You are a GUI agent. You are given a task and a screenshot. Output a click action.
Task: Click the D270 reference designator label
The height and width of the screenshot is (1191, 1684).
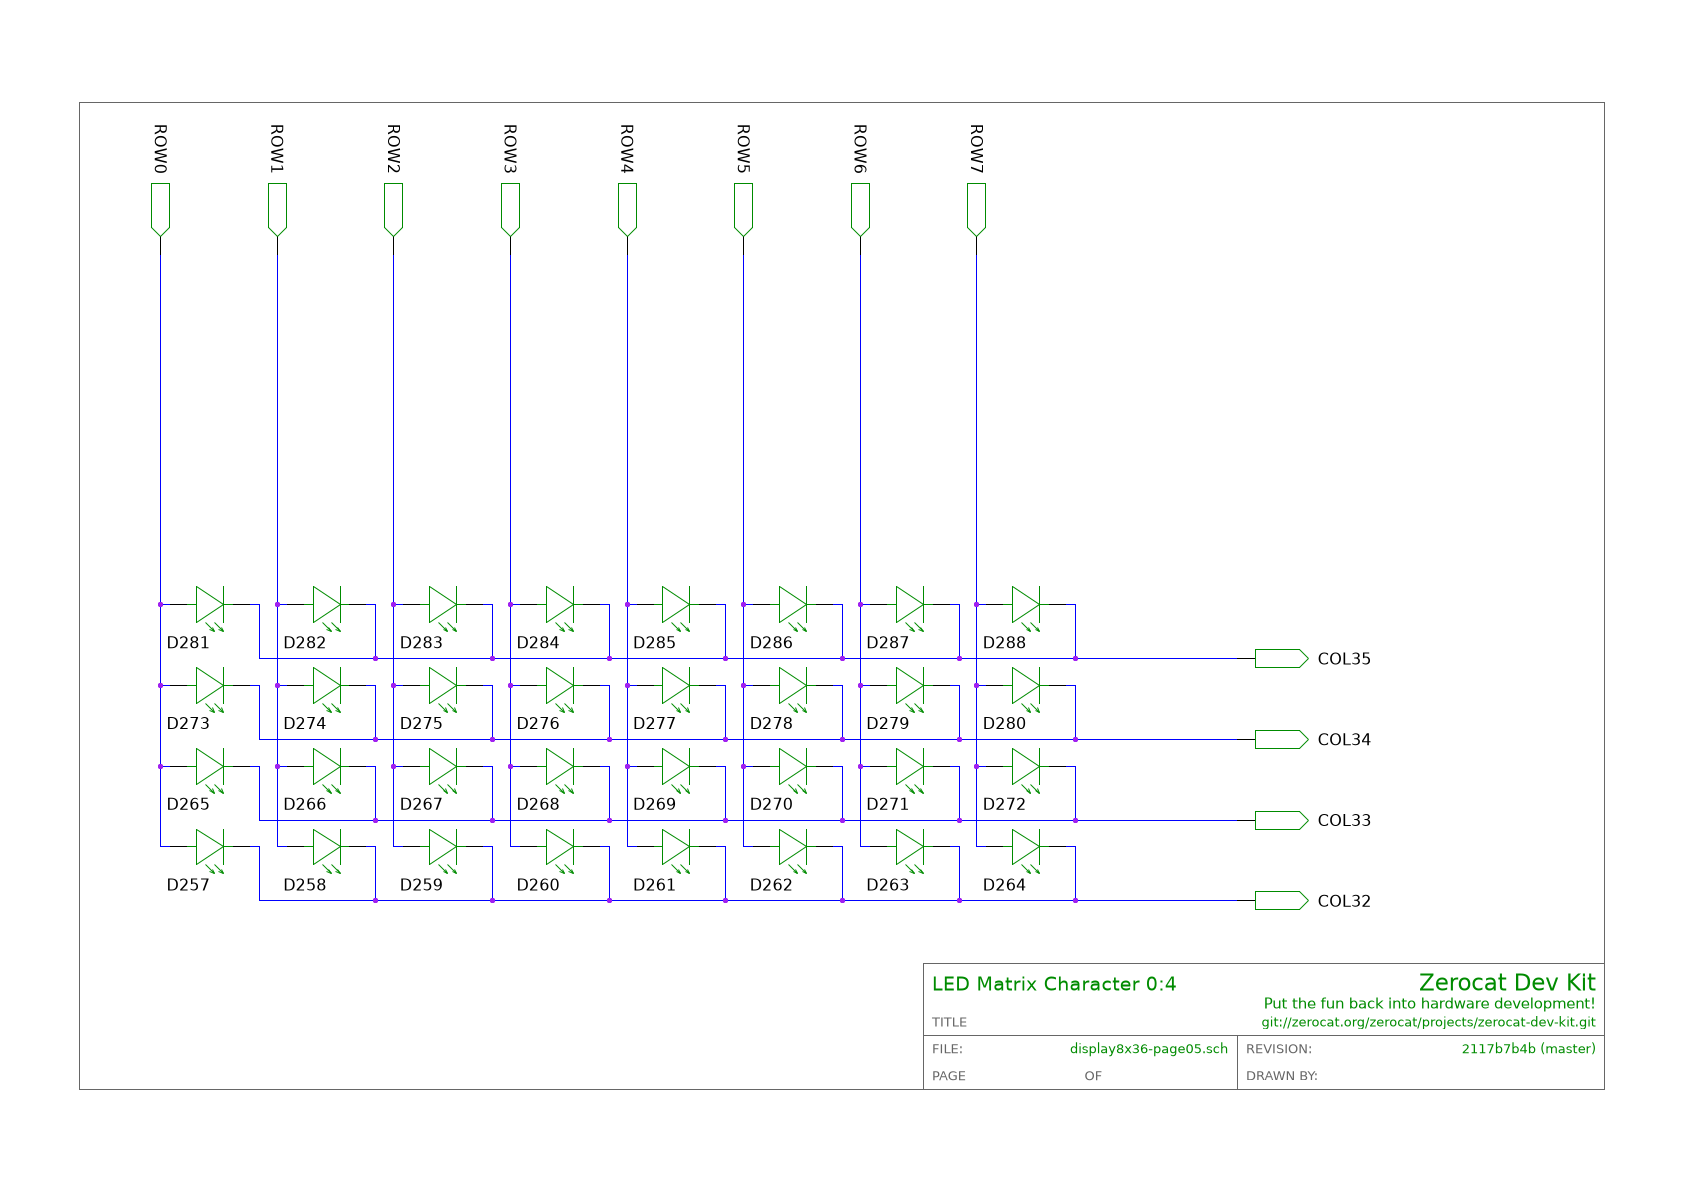771,804
